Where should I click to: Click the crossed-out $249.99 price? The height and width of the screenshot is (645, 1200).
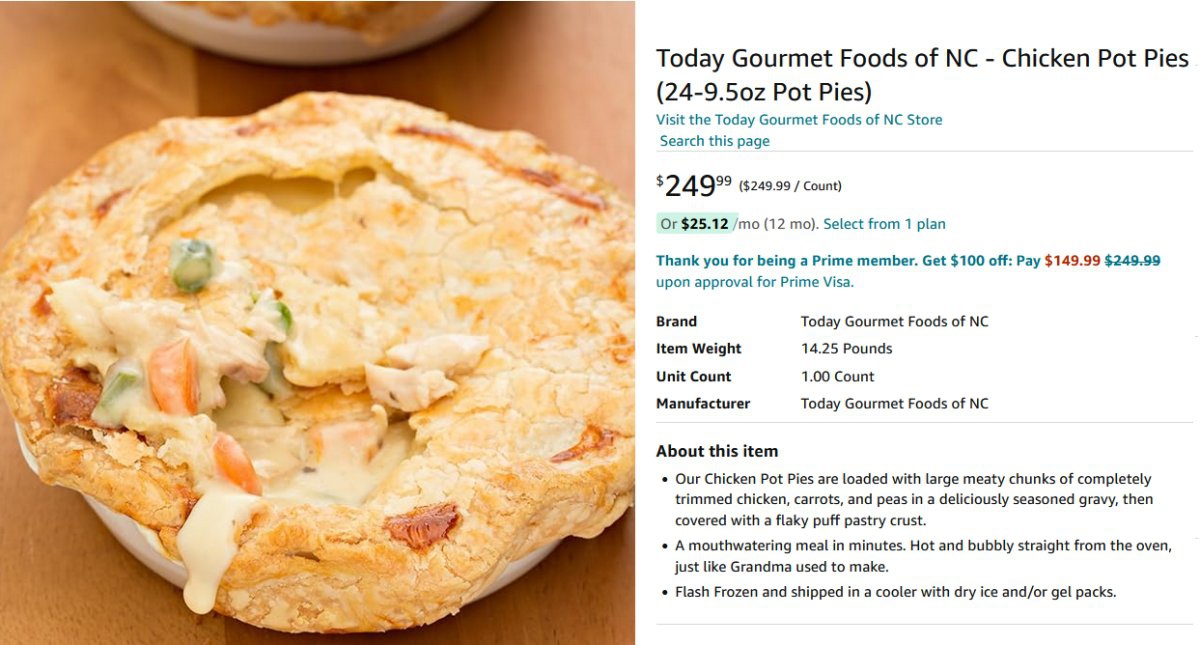pos(1132,261)
